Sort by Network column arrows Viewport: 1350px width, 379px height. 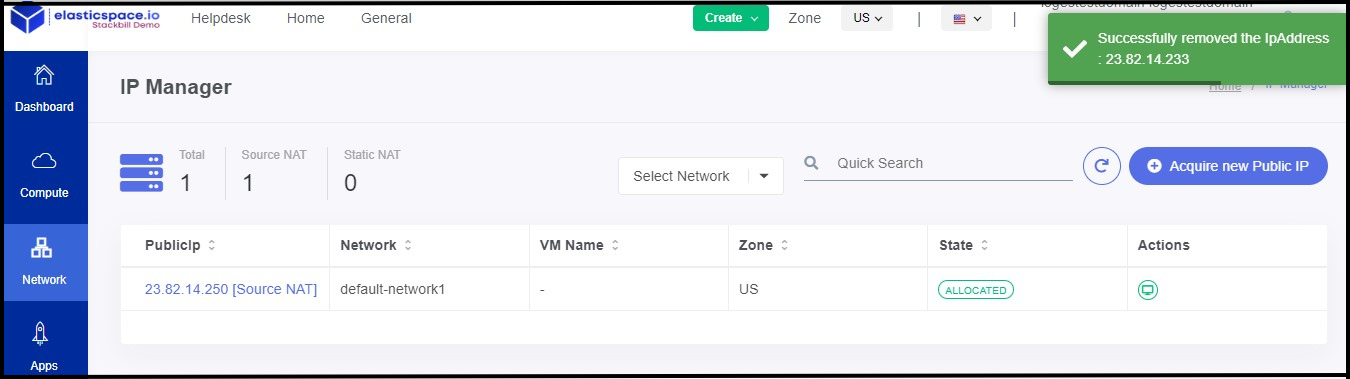click(x=408, y=245)
